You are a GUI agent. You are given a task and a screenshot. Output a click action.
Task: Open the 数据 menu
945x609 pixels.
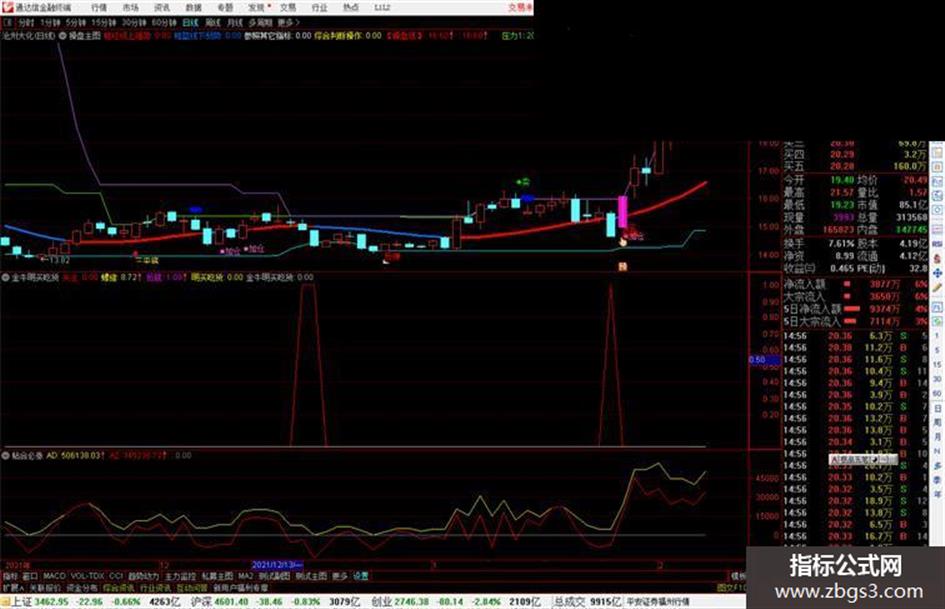coord(193,7)
